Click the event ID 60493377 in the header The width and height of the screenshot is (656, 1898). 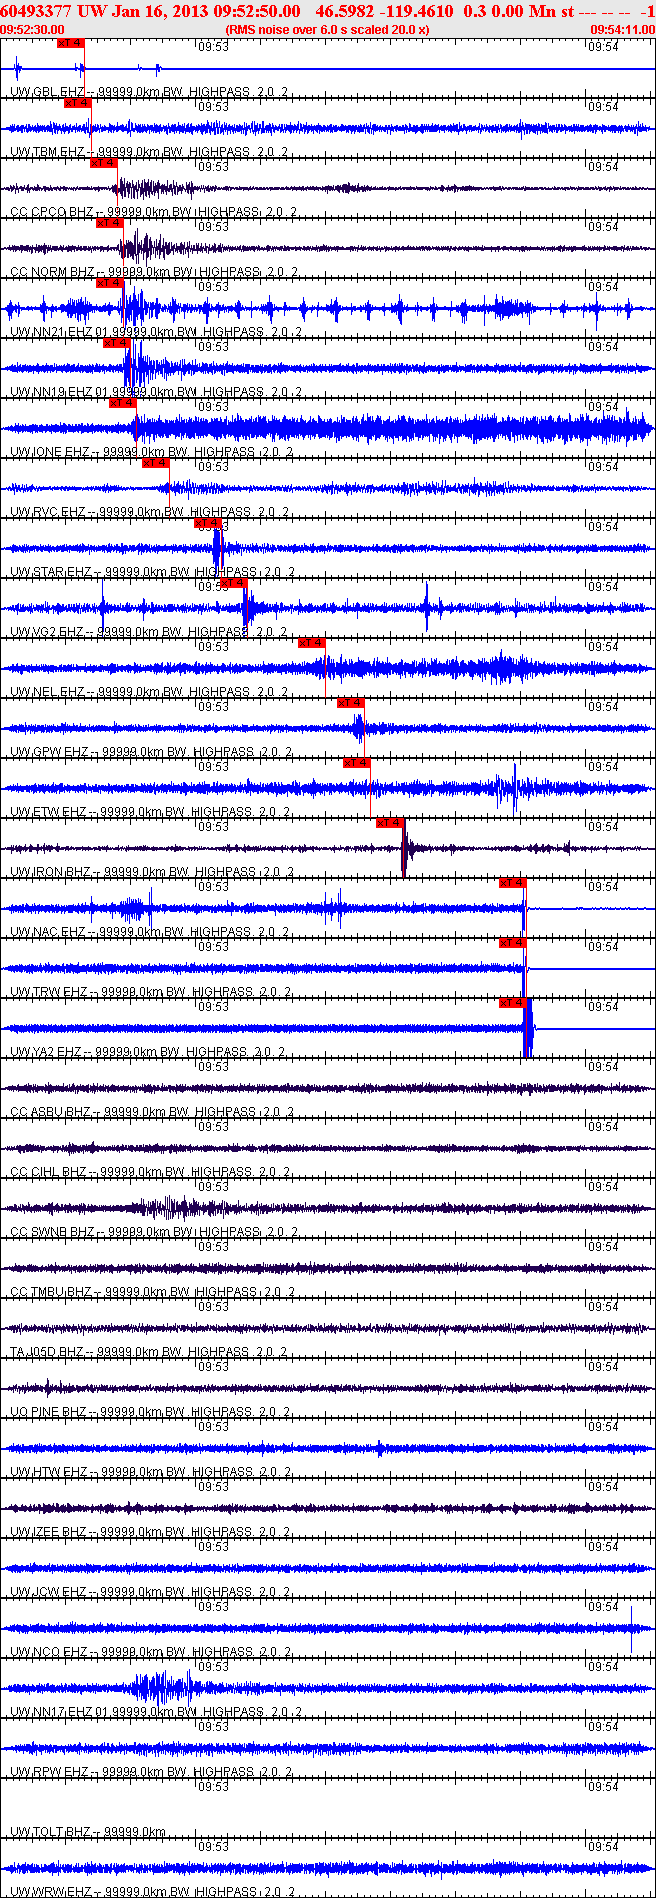[35, 11]
